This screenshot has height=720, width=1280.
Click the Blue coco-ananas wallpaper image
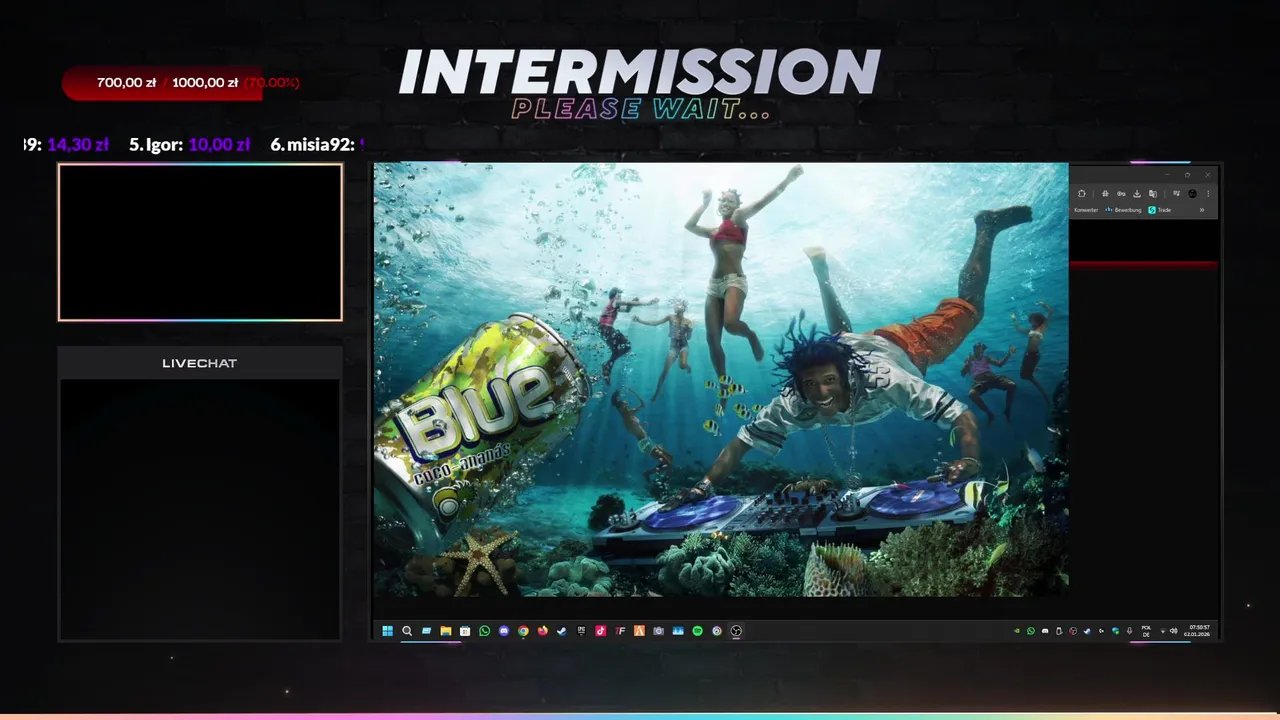pyautogui.click(x=720, y=380)
